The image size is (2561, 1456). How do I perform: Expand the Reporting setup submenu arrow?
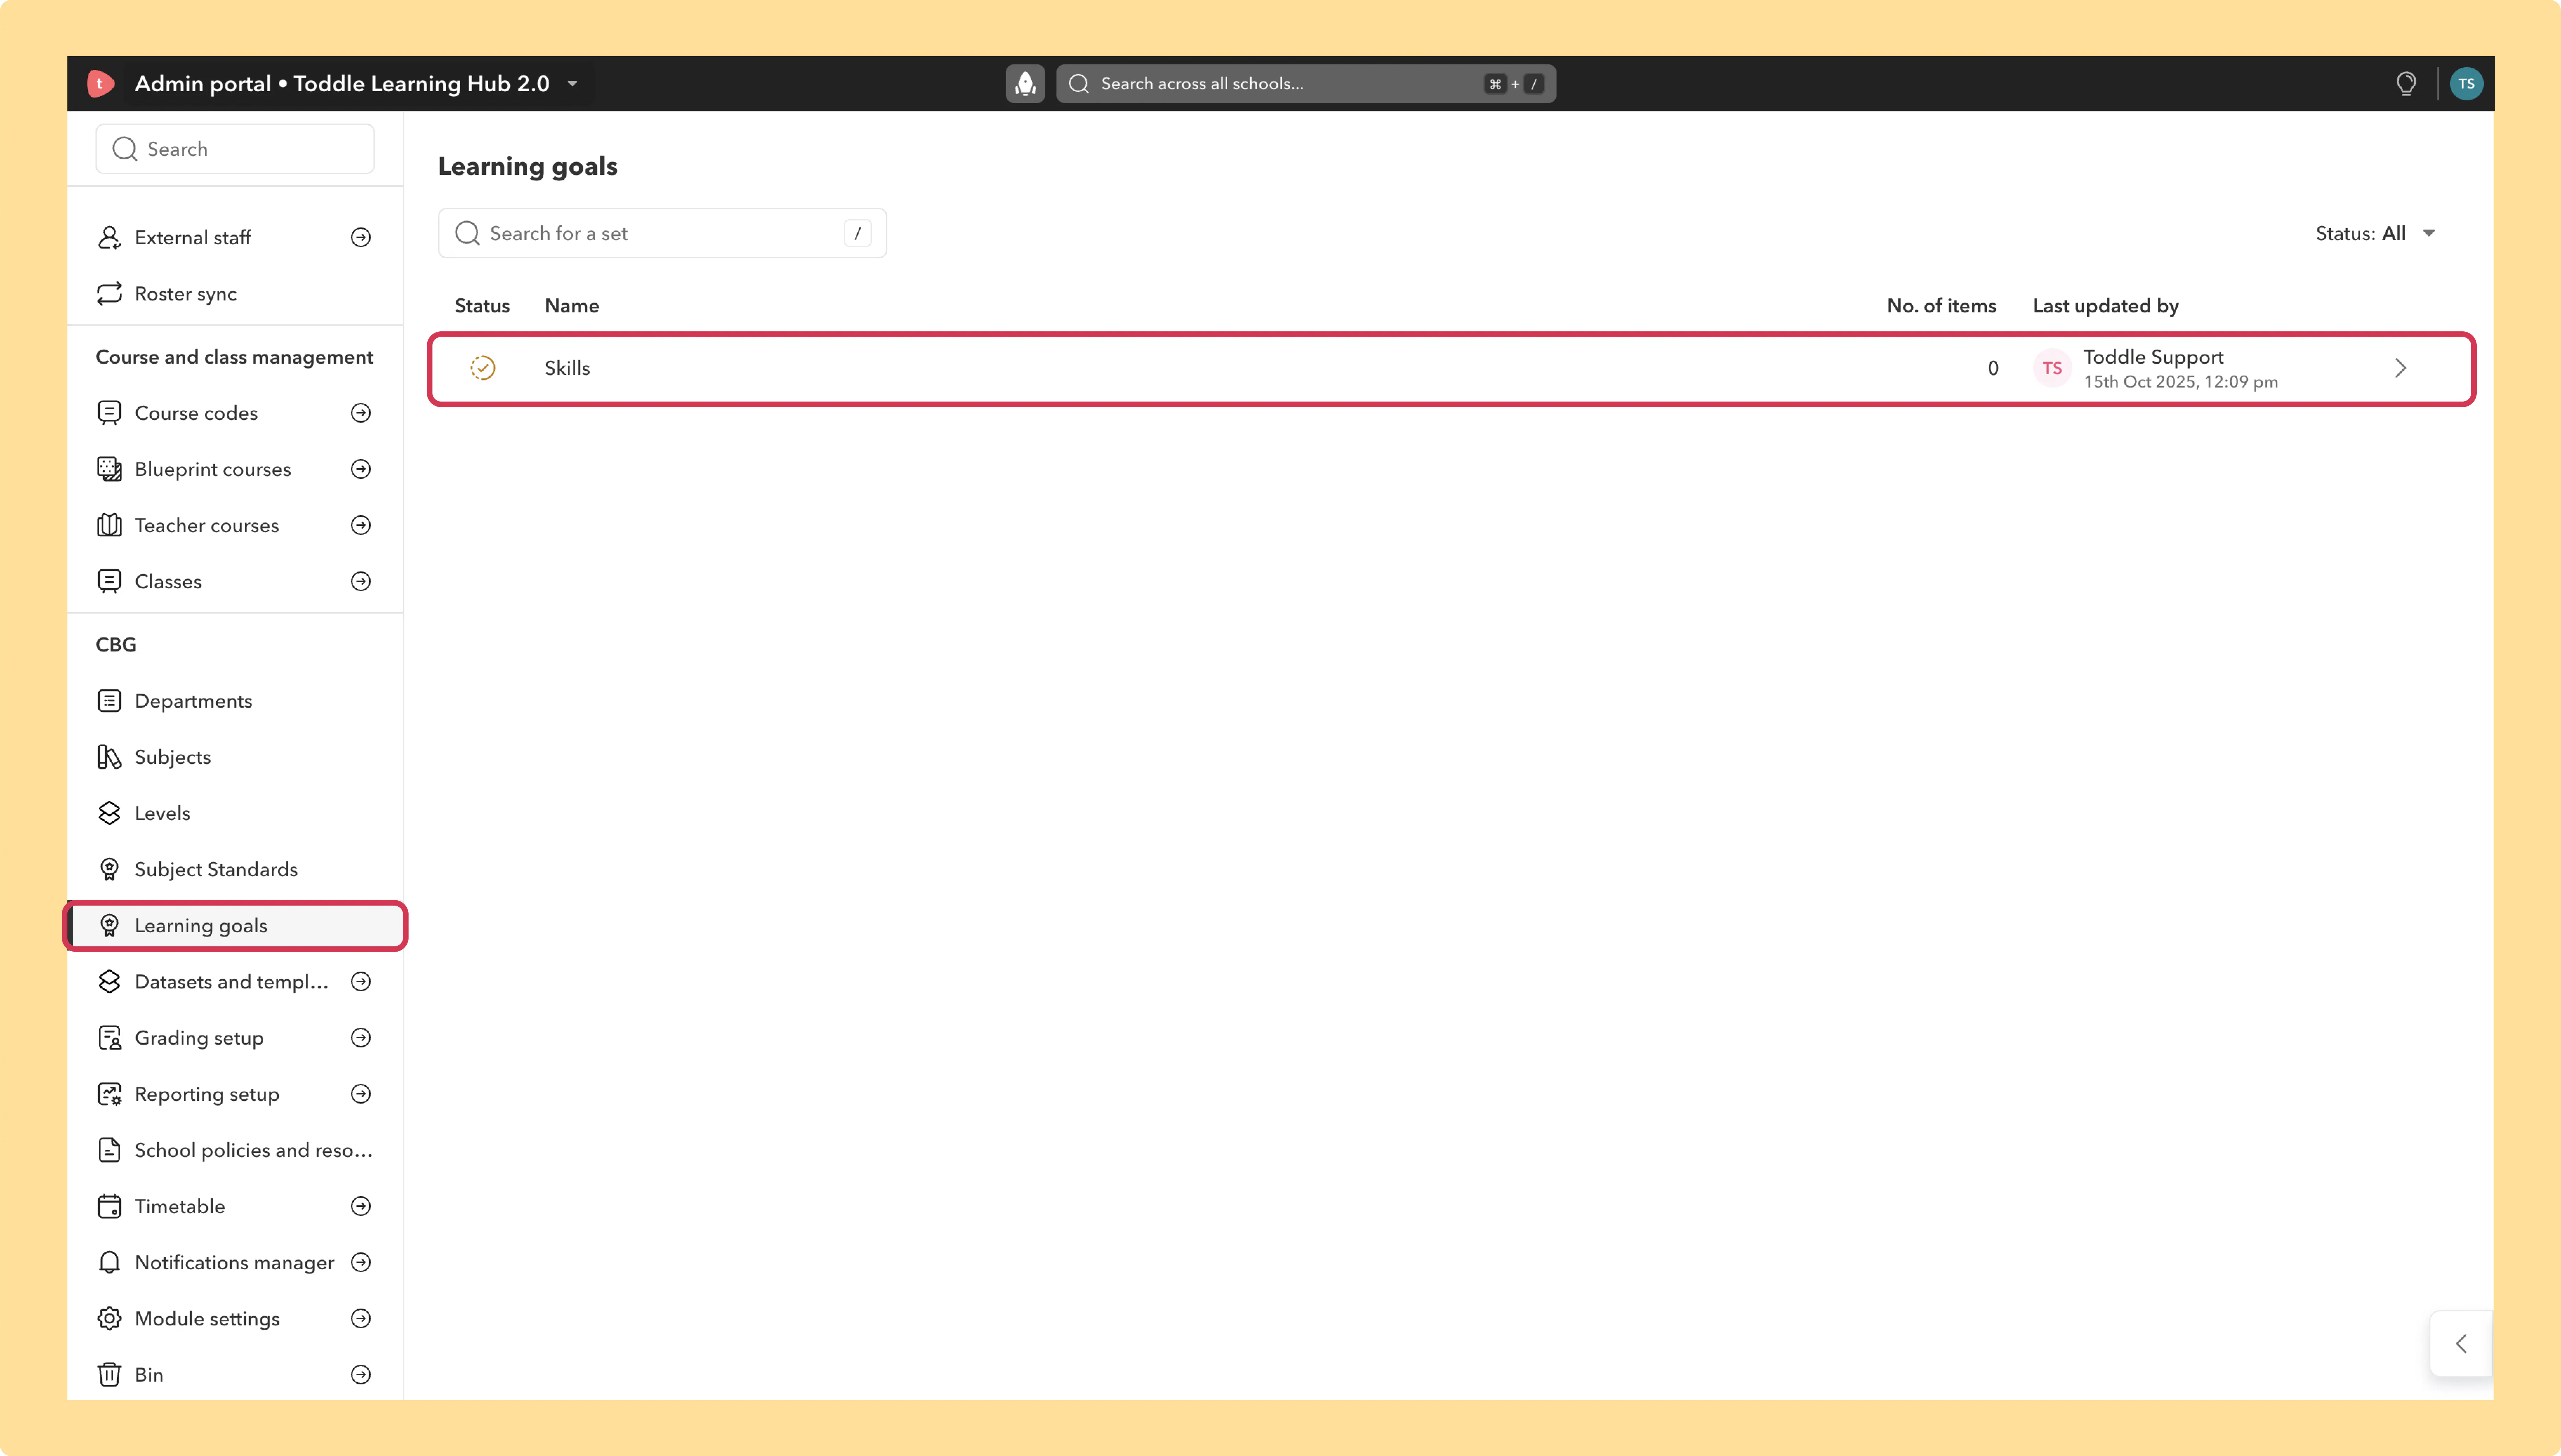pos(361,1094)
